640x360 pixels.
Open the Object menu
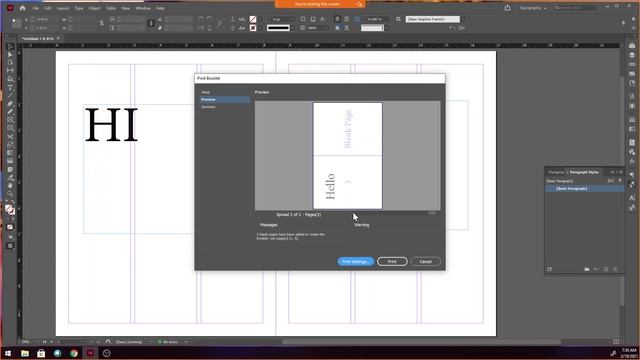(x=94, y=8)
